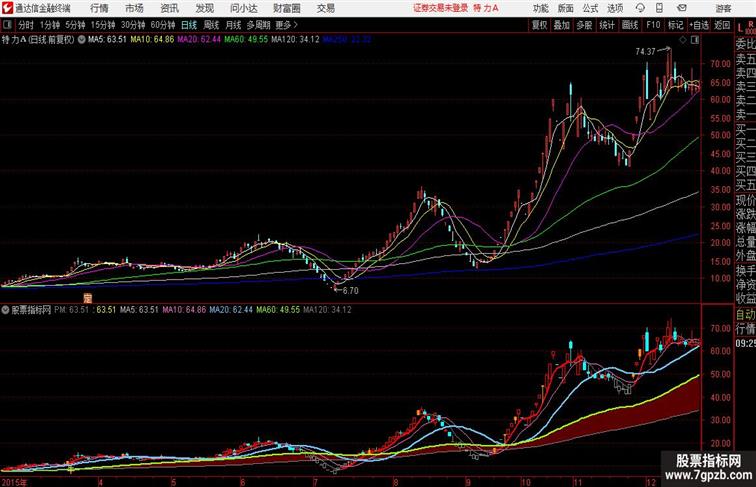Click the red L R icon in side panel
Viewport: 756px width, 487px height.
coord(746,27)
